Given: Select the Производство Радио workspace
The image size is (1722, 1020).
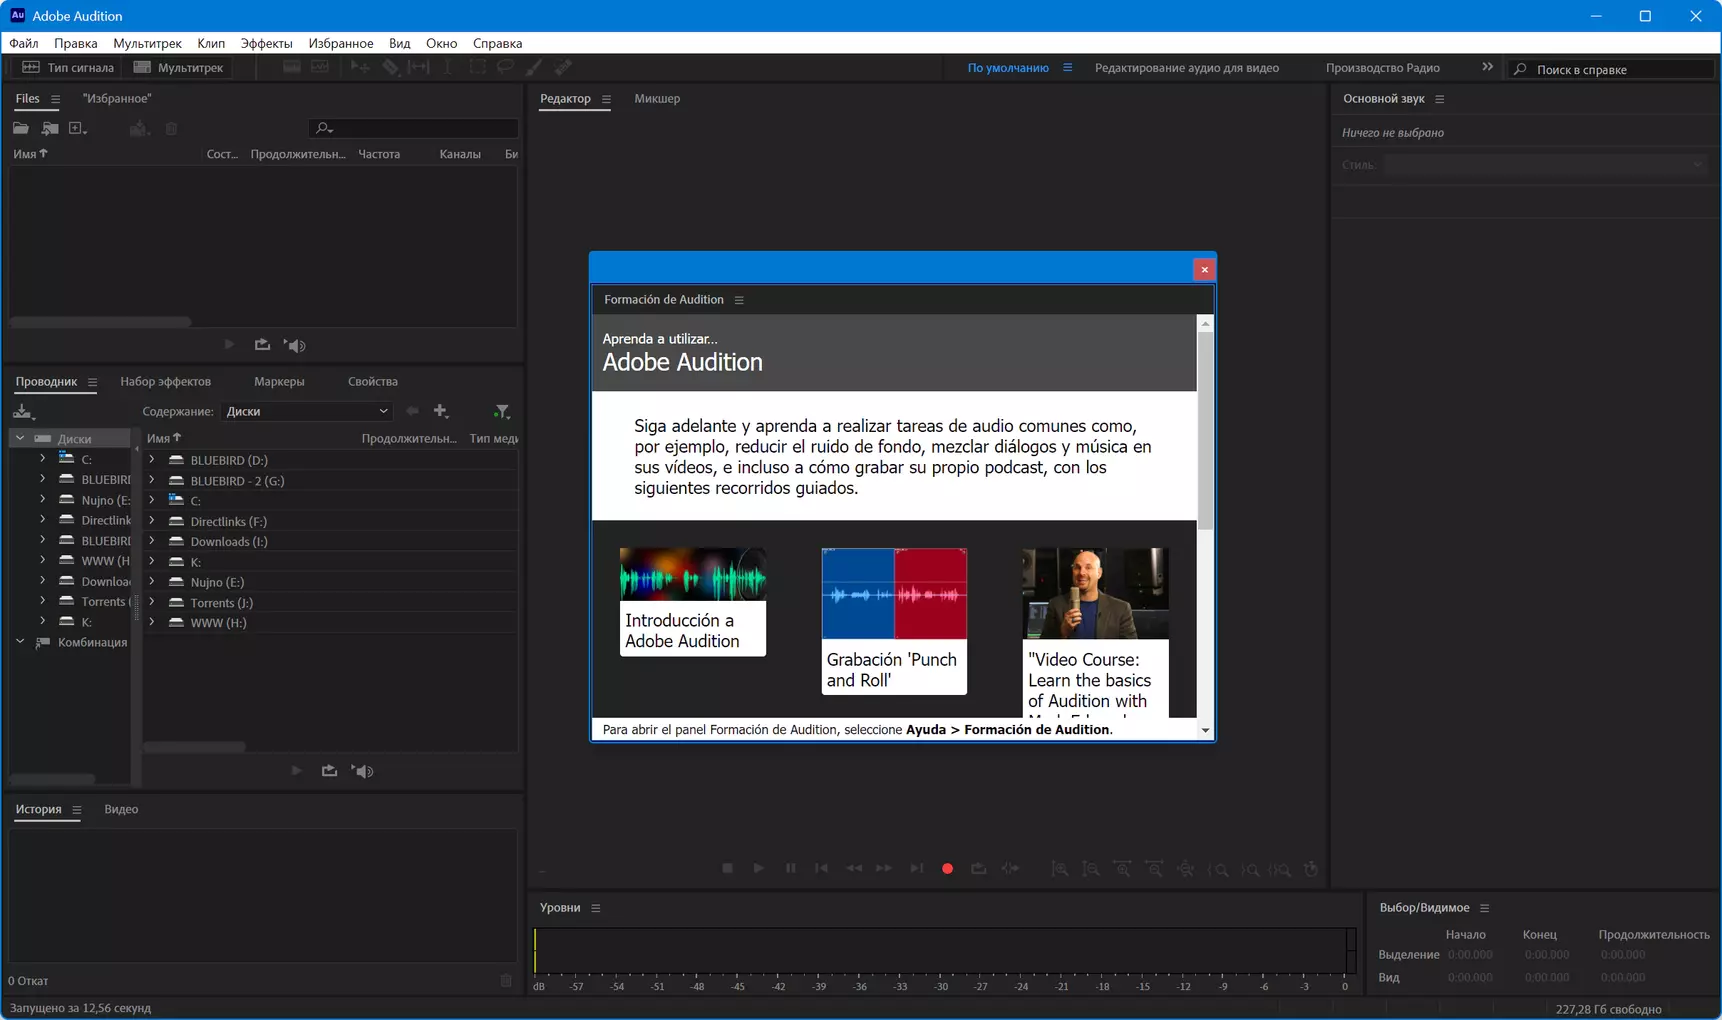Looking at the screenshot, I should (x=1383, y=68).
